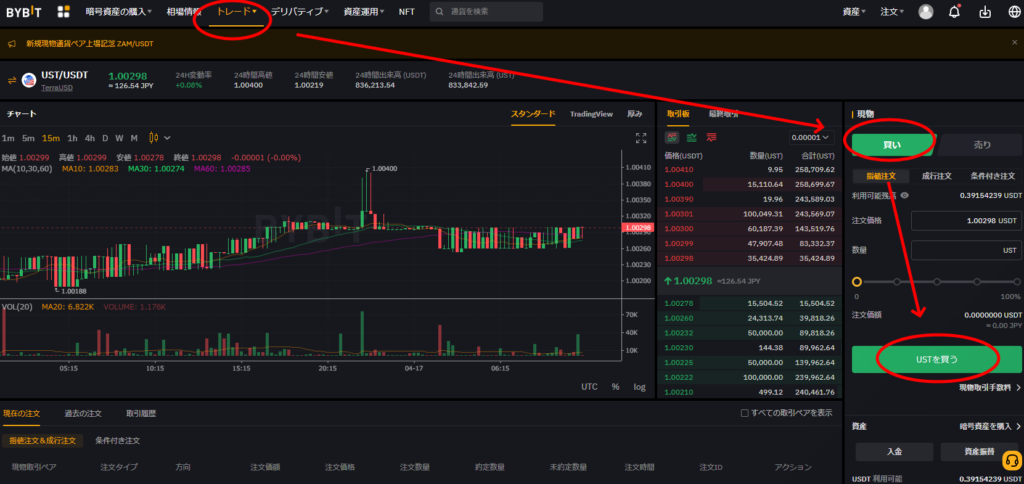Viewport: 1024px width, 484px height.
Task: Open order book precision 0.00001 dropdown
Action: pos(810,137)
